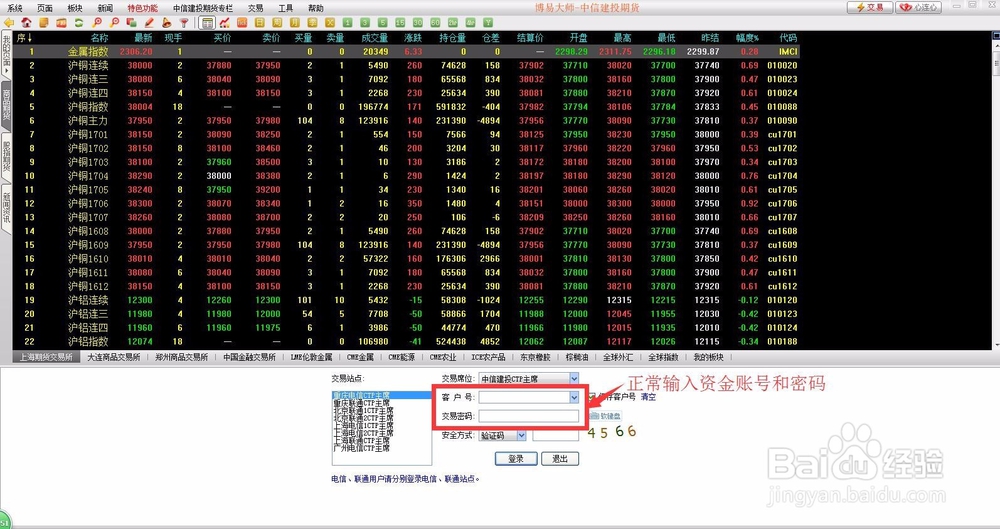Click the 名称 column header
Viewport: 1000px width, 529px height.
(x=99, y=38)
